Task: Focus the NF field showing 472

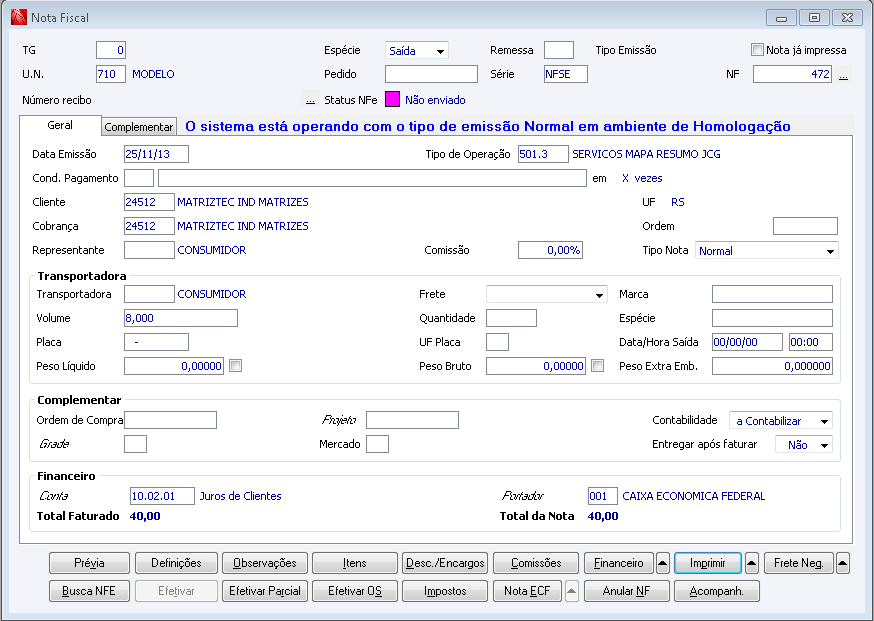Action: click(x=793, y=74)
